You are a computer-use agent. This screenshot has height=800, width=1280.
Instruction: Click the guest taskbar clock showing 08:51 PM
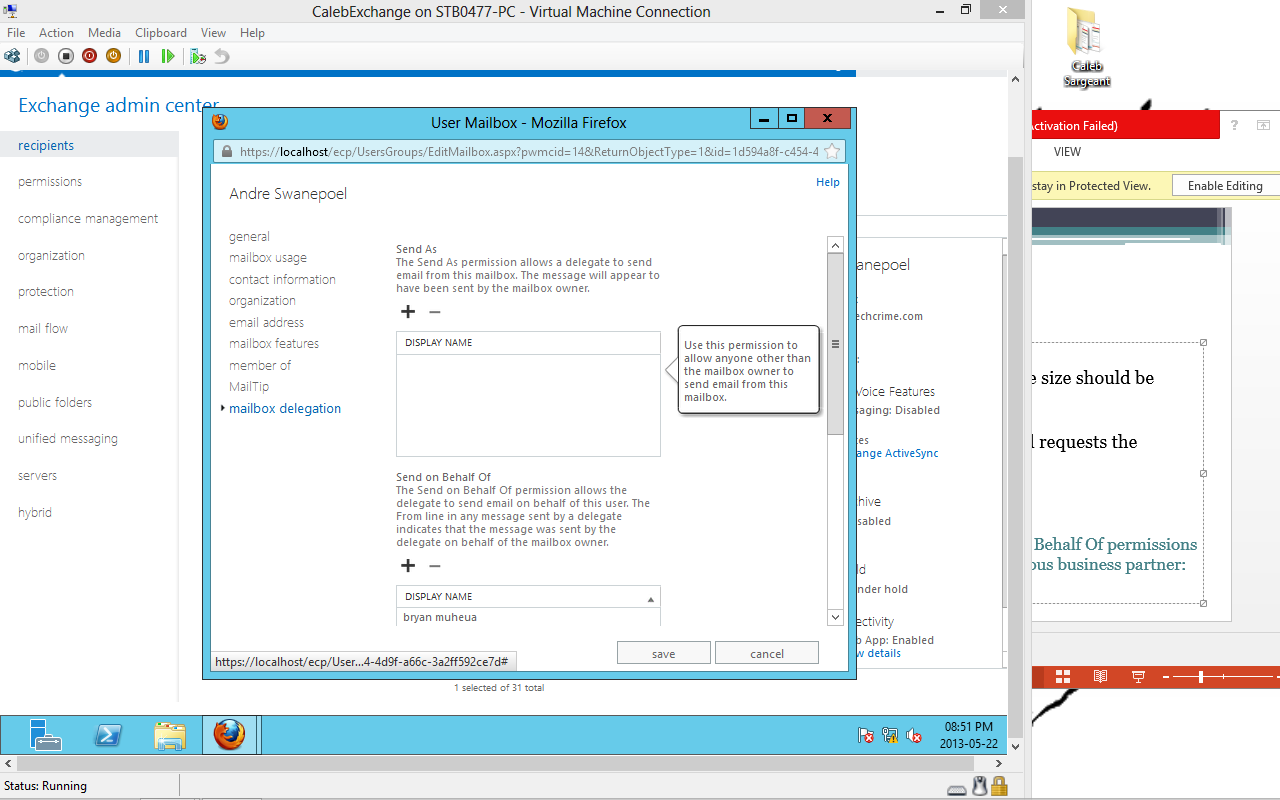(968, 735)
